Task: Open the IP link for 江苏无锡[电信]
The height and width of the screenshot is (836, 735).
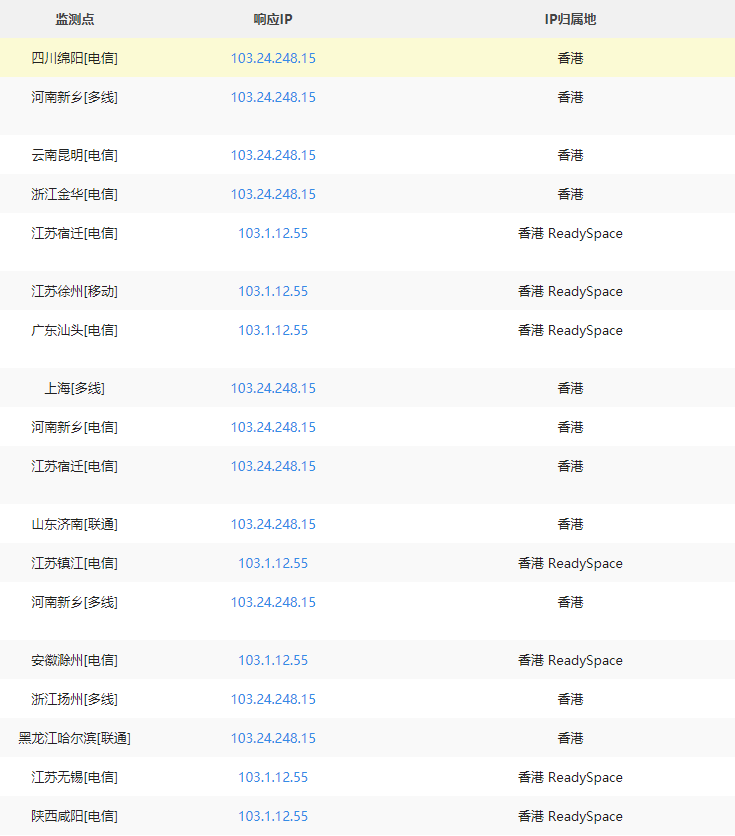Action: coord(273,777)
